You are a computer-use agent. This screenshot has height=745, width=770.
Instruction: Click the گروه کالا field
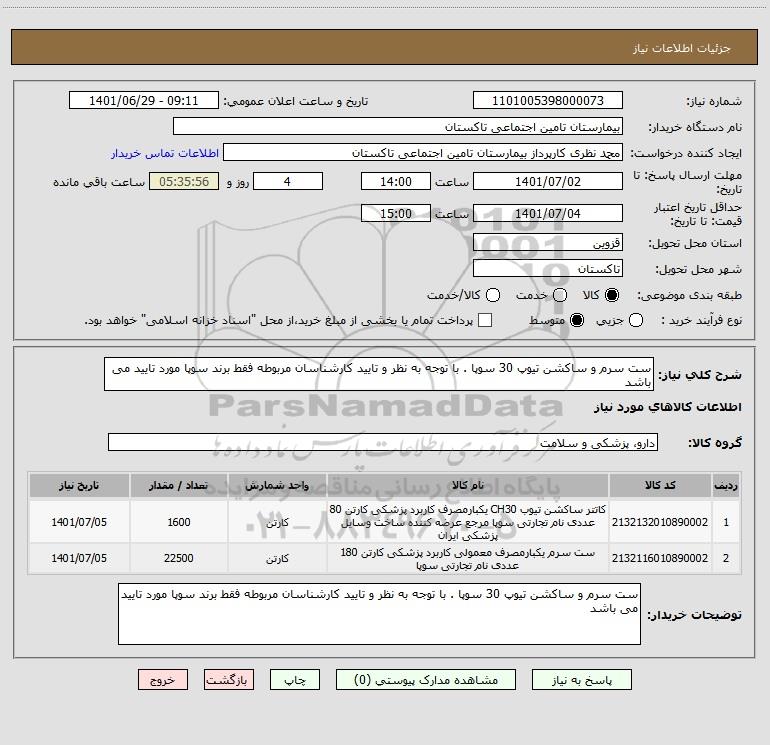point(383,442)
